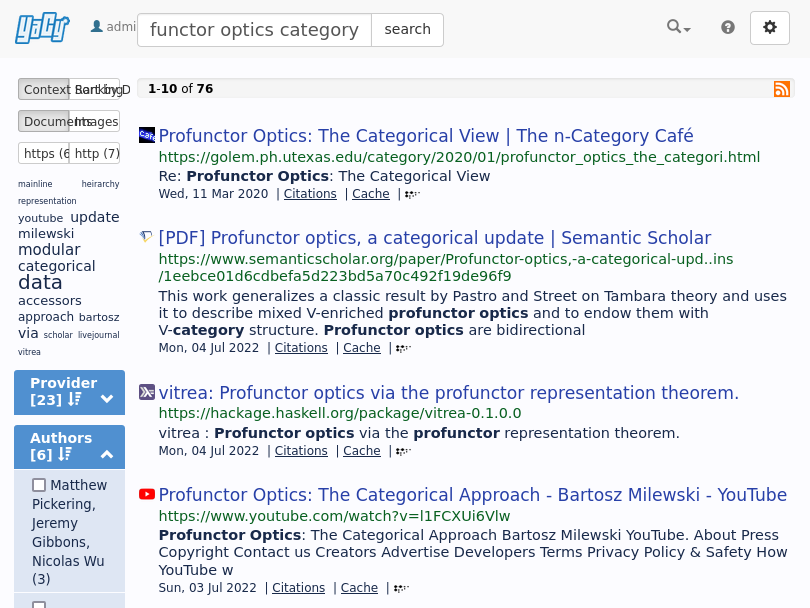Select the Documents toggle button
The width and height of the screenshot is (810, 608).
click(44, 121)
